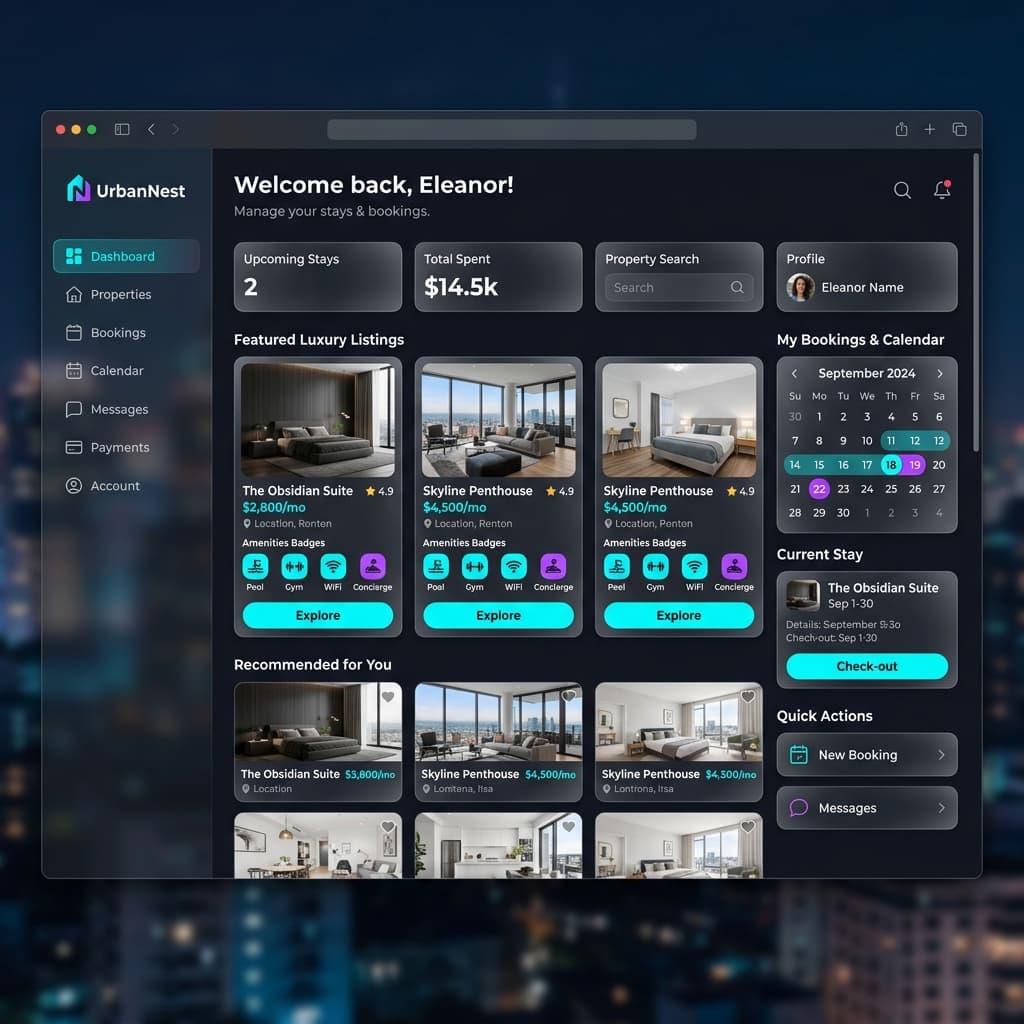Open the Eleanor Name profile avatar

tap(801, 287)
